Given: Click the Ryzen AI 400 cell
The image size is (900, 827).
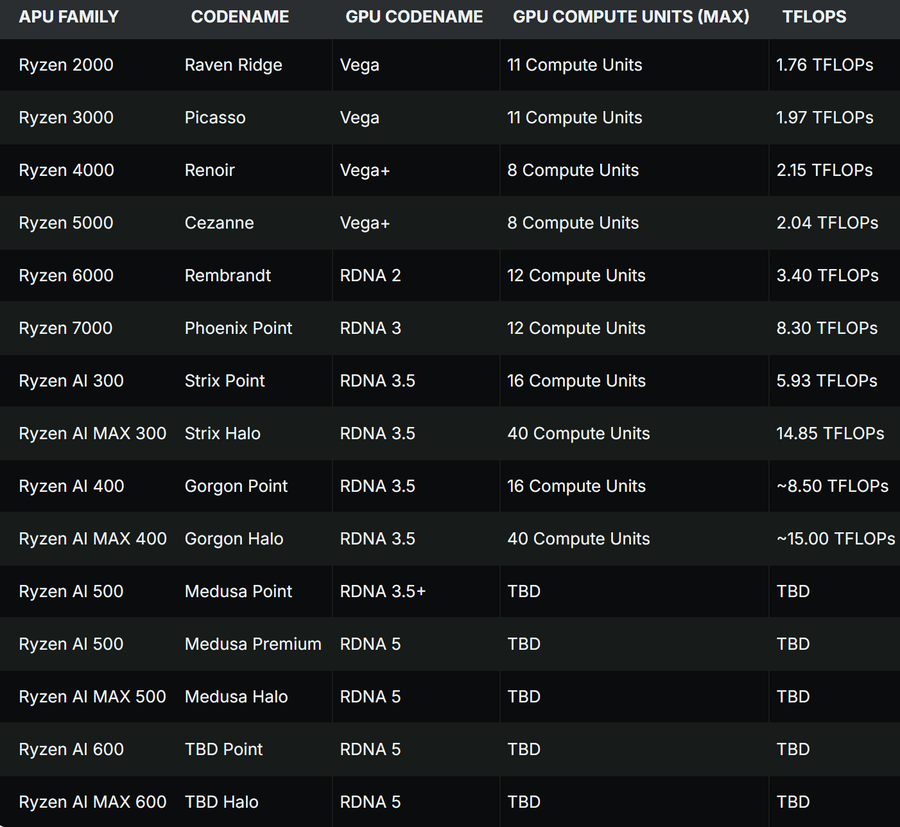Looking at the screenshot, I should (x=71, y=486).
